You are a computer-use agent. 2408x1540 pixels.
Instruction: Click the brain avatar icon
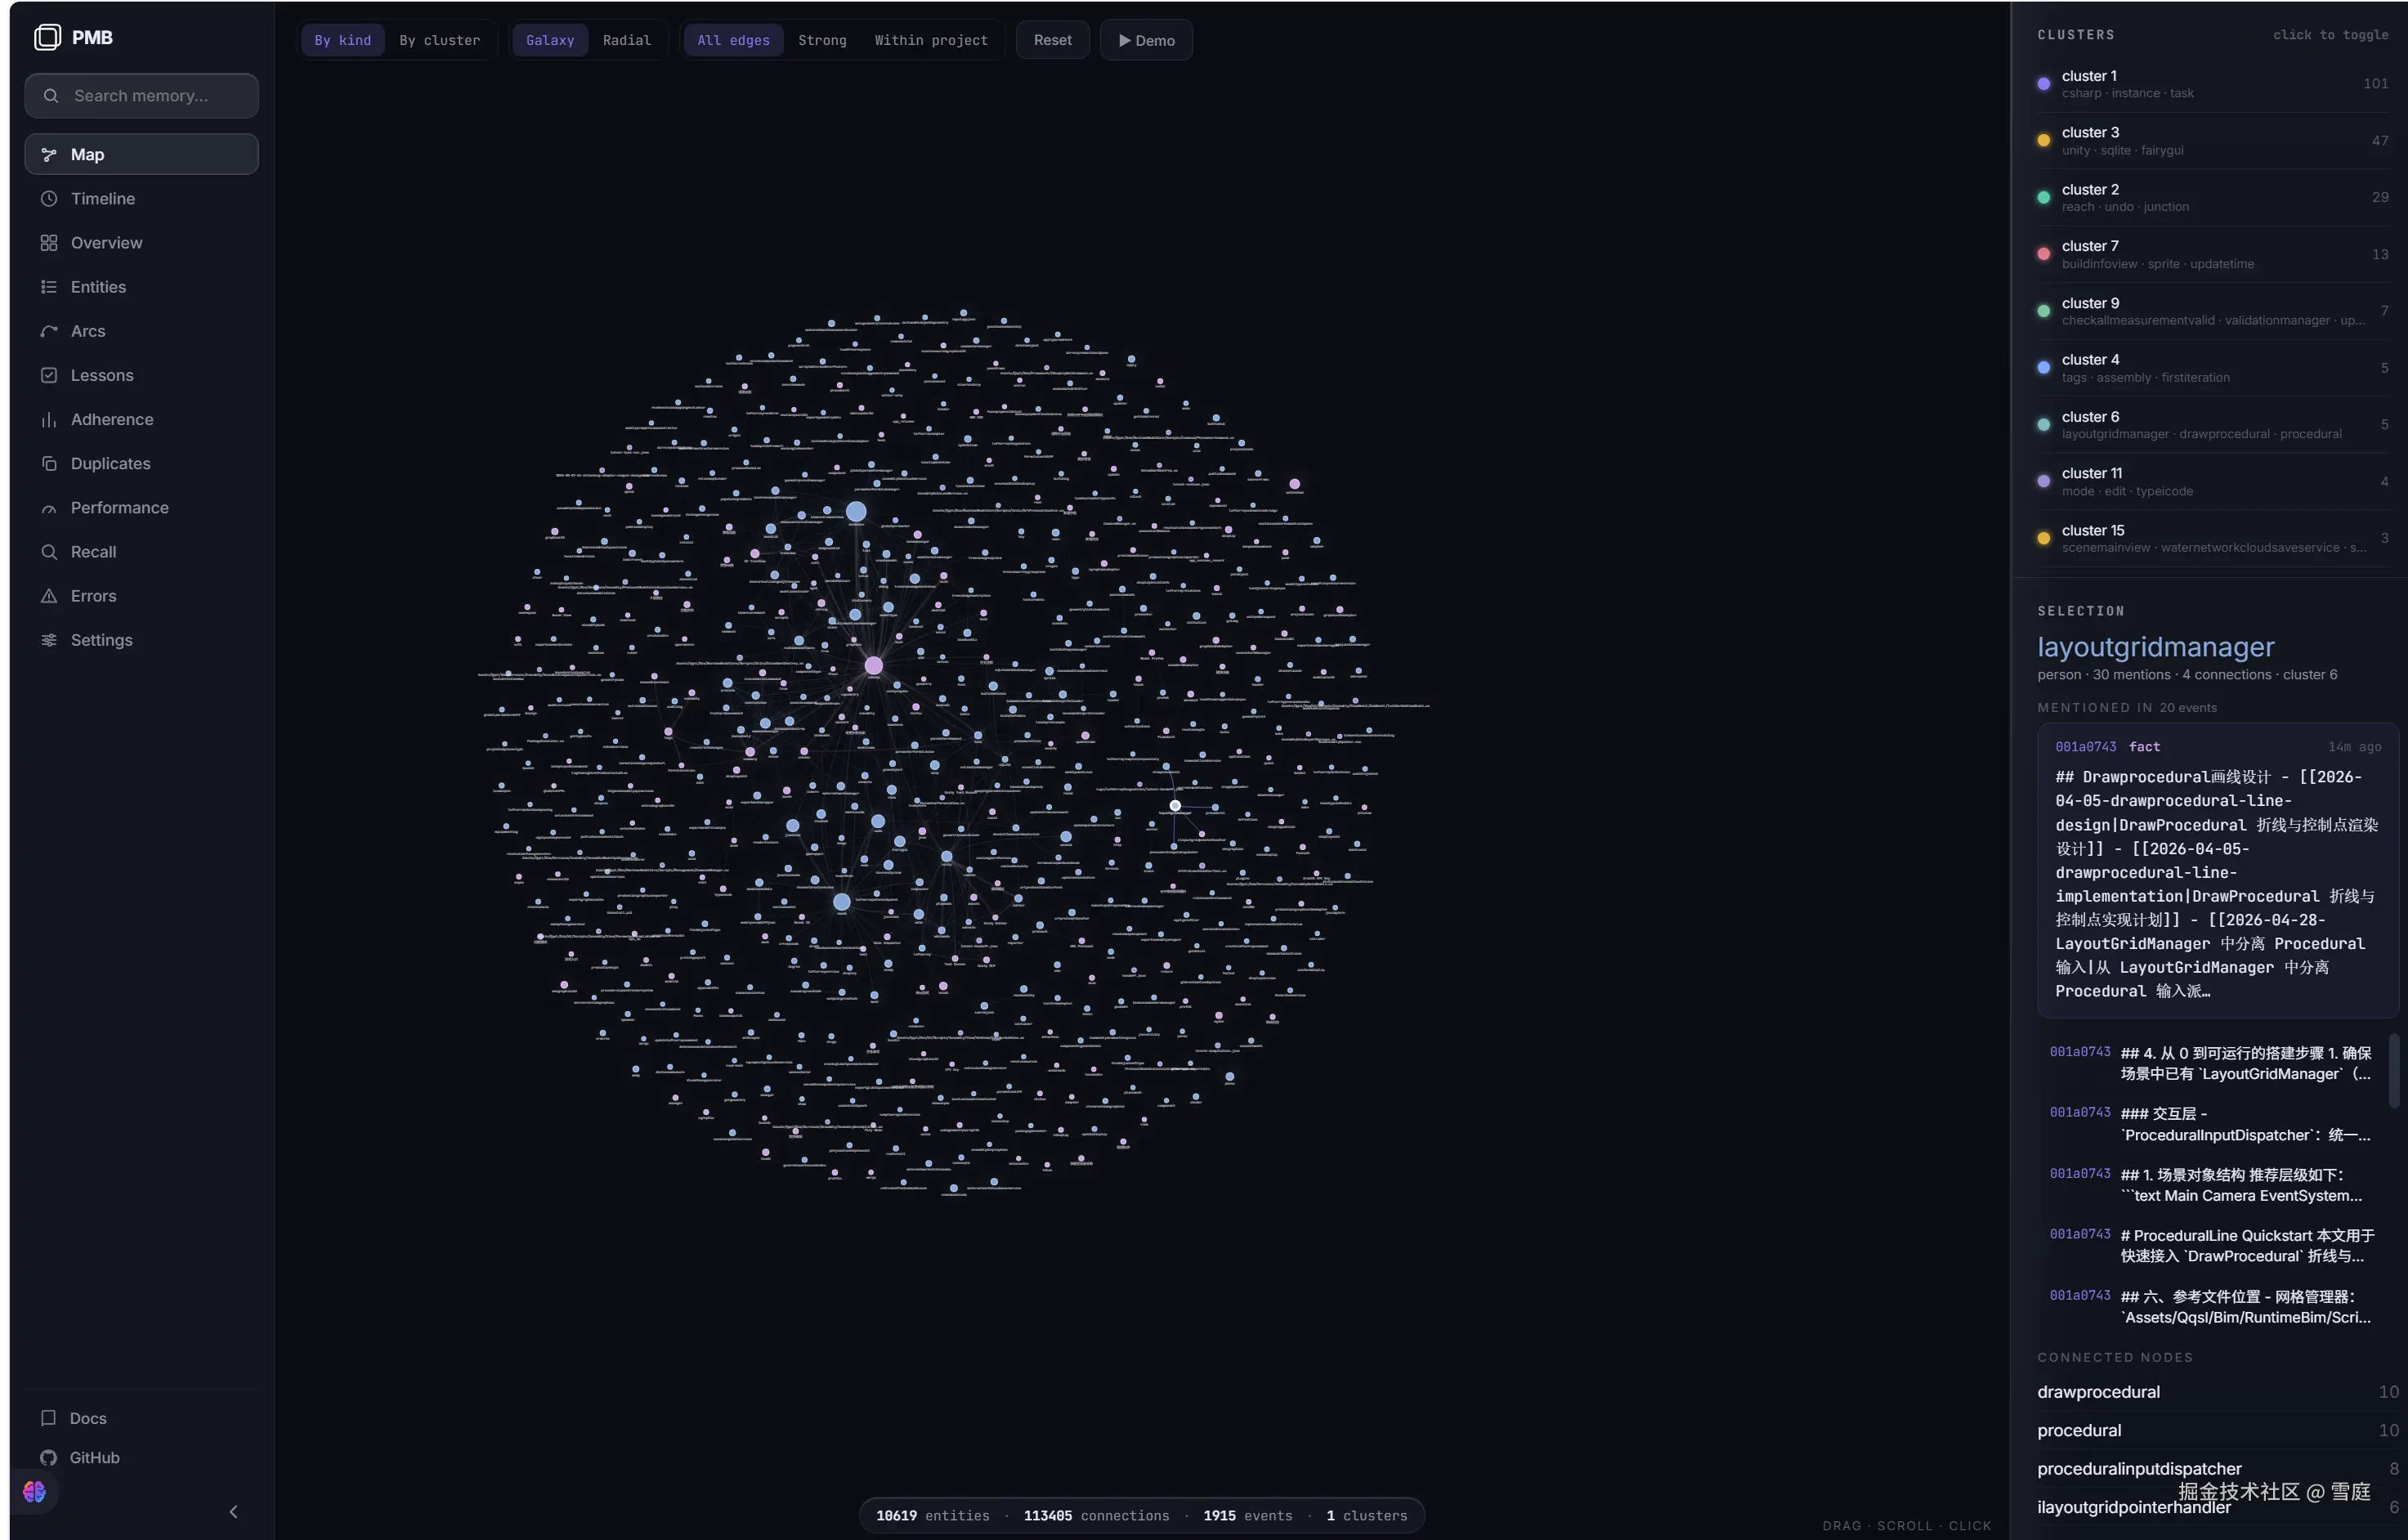coord(35,1492)
